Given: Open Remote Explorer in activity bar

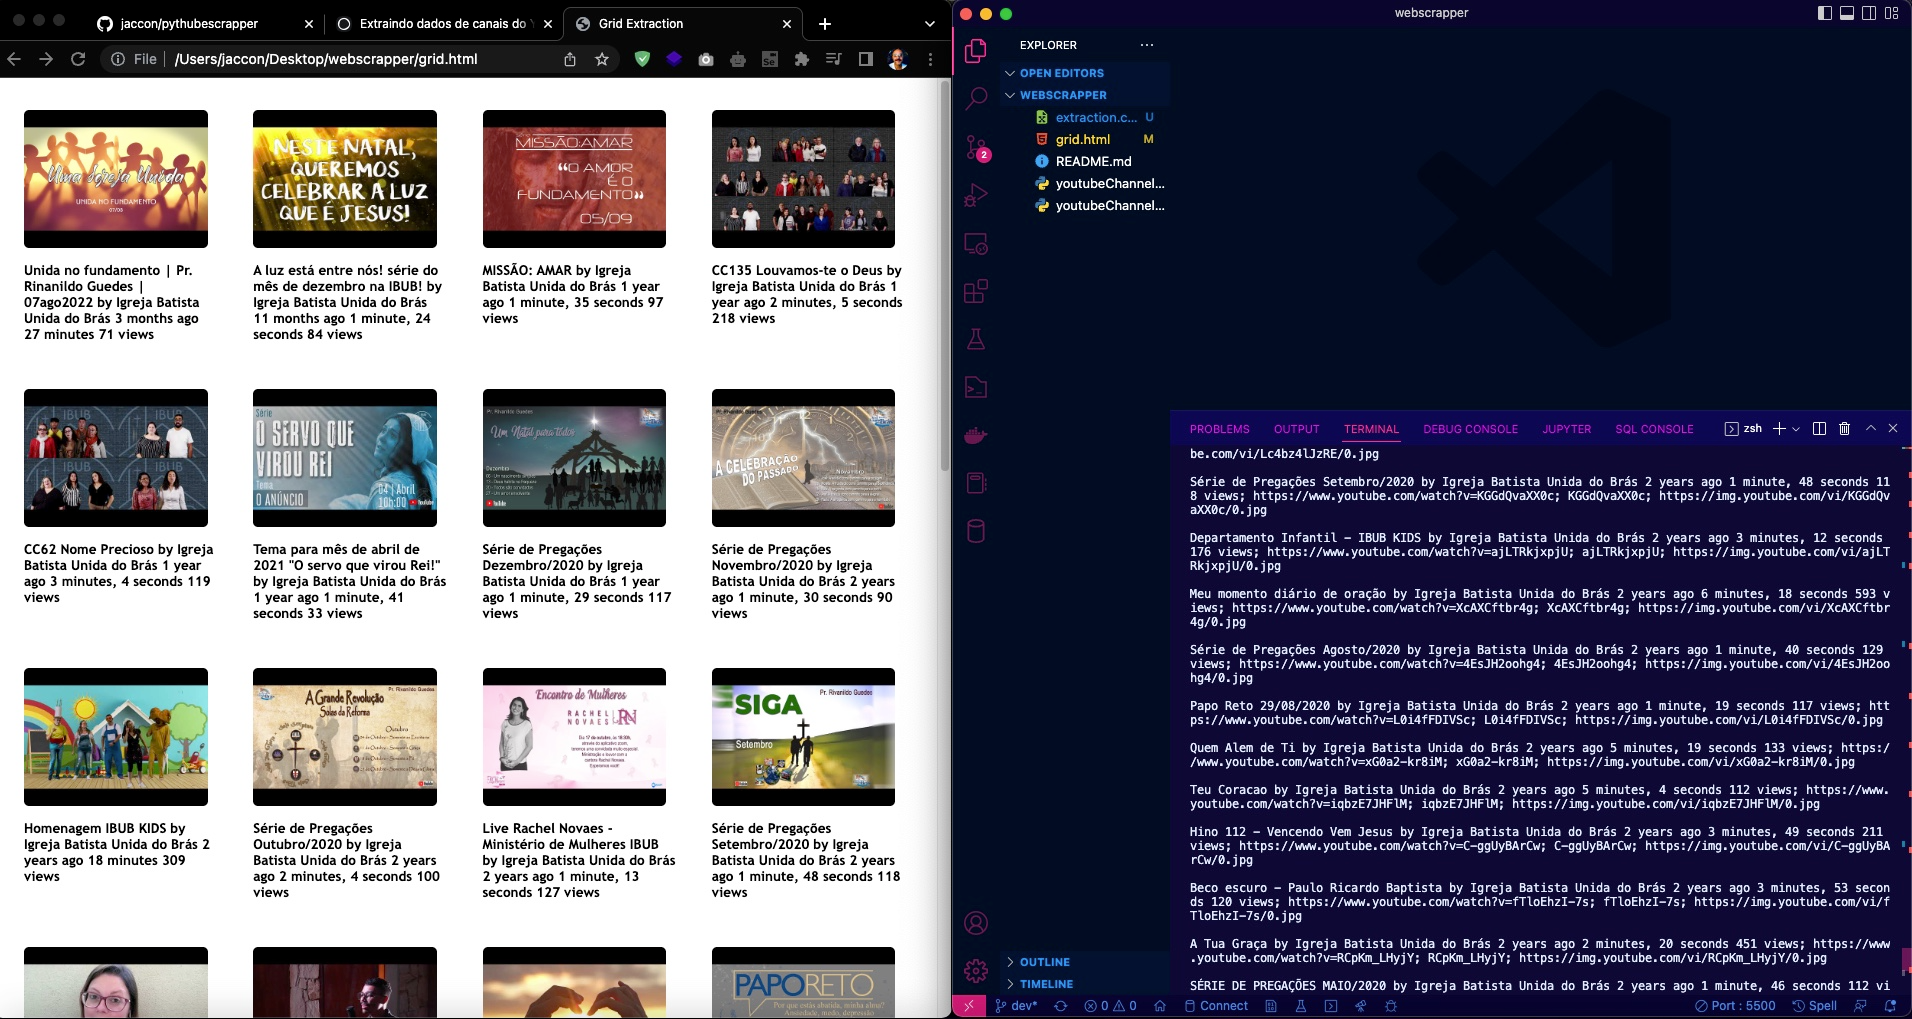Looking at the screenshot, I should [x=976, y=244].
